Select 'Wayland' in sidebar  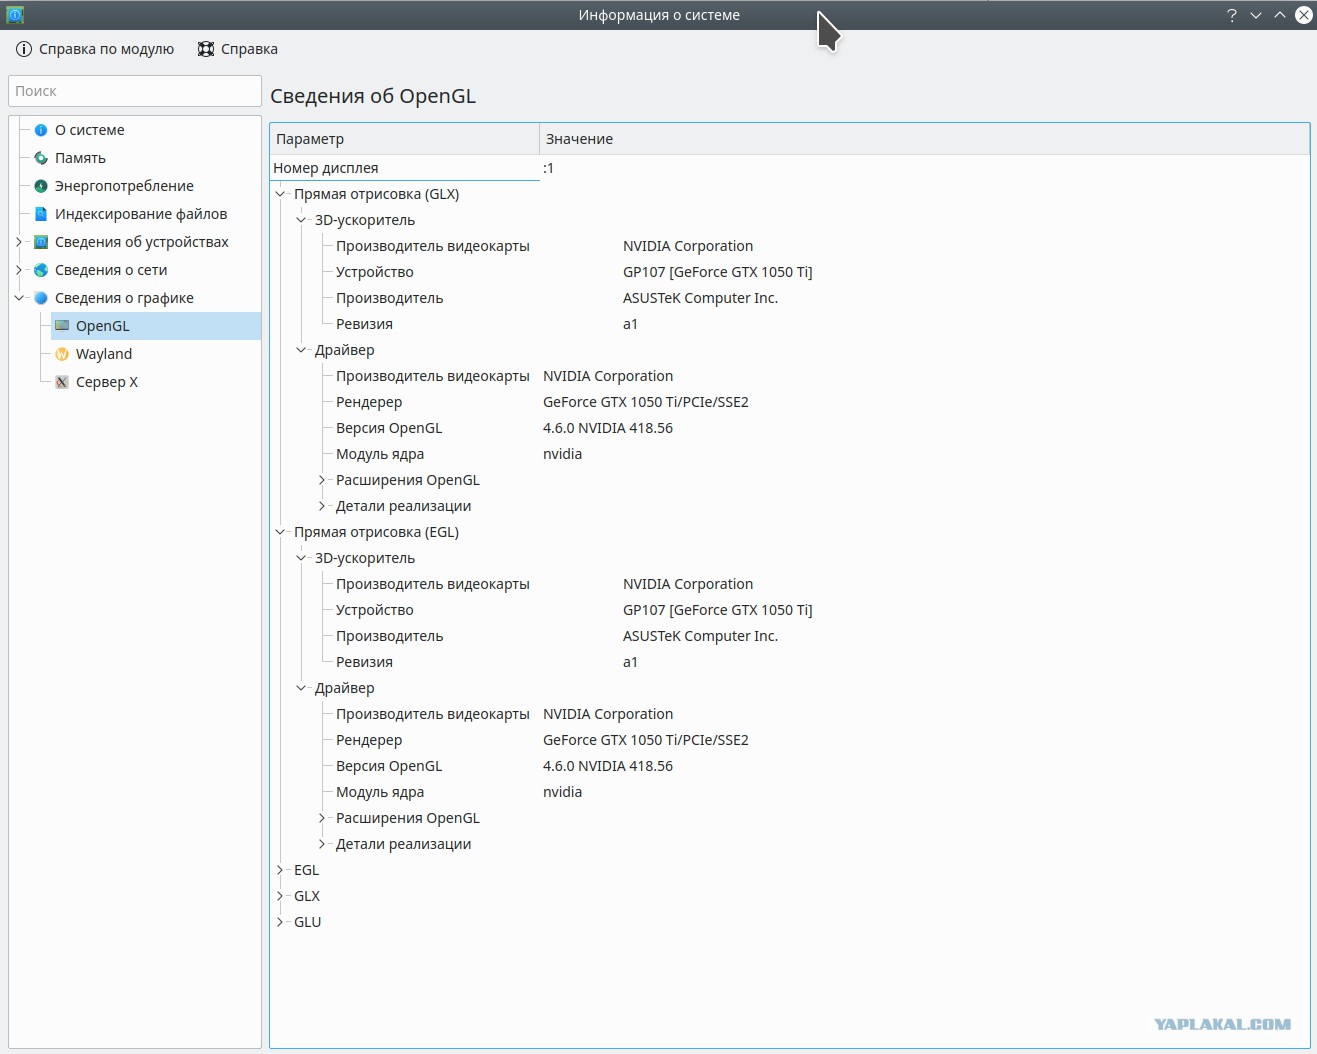tap(104, 354)
